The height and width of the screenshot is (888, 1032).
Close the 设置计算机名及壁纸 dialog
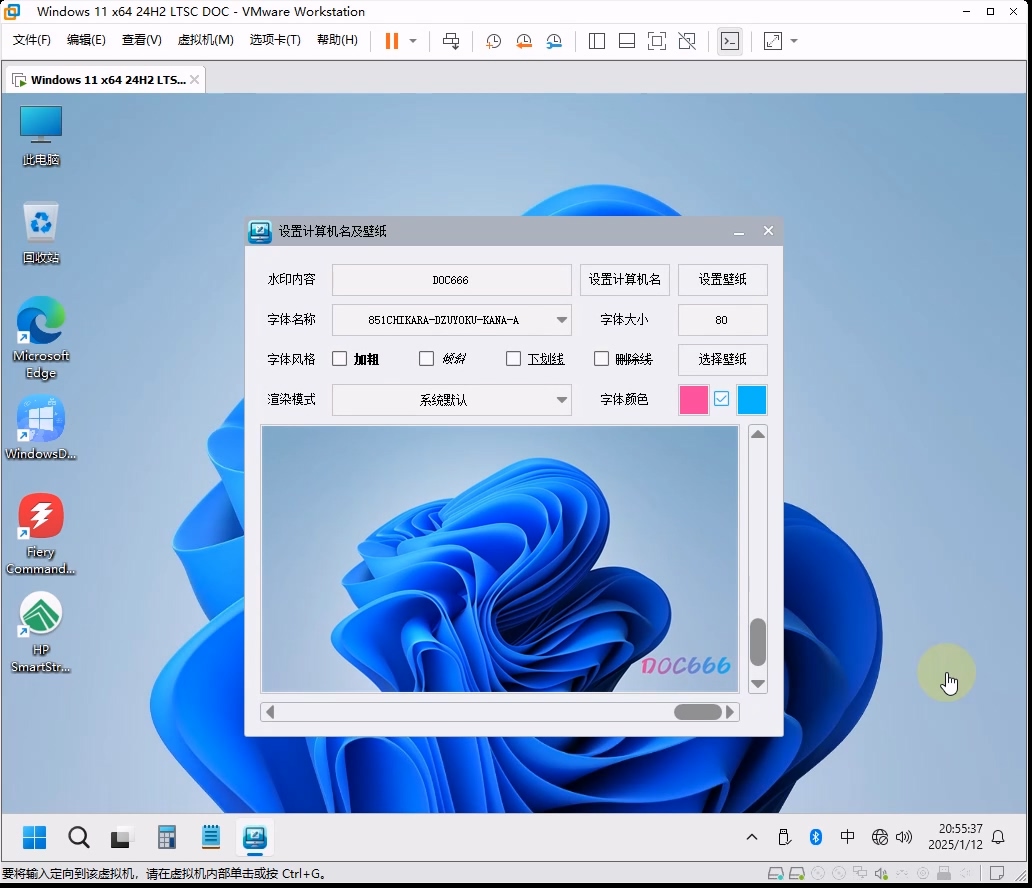click(x=768, y=231)
